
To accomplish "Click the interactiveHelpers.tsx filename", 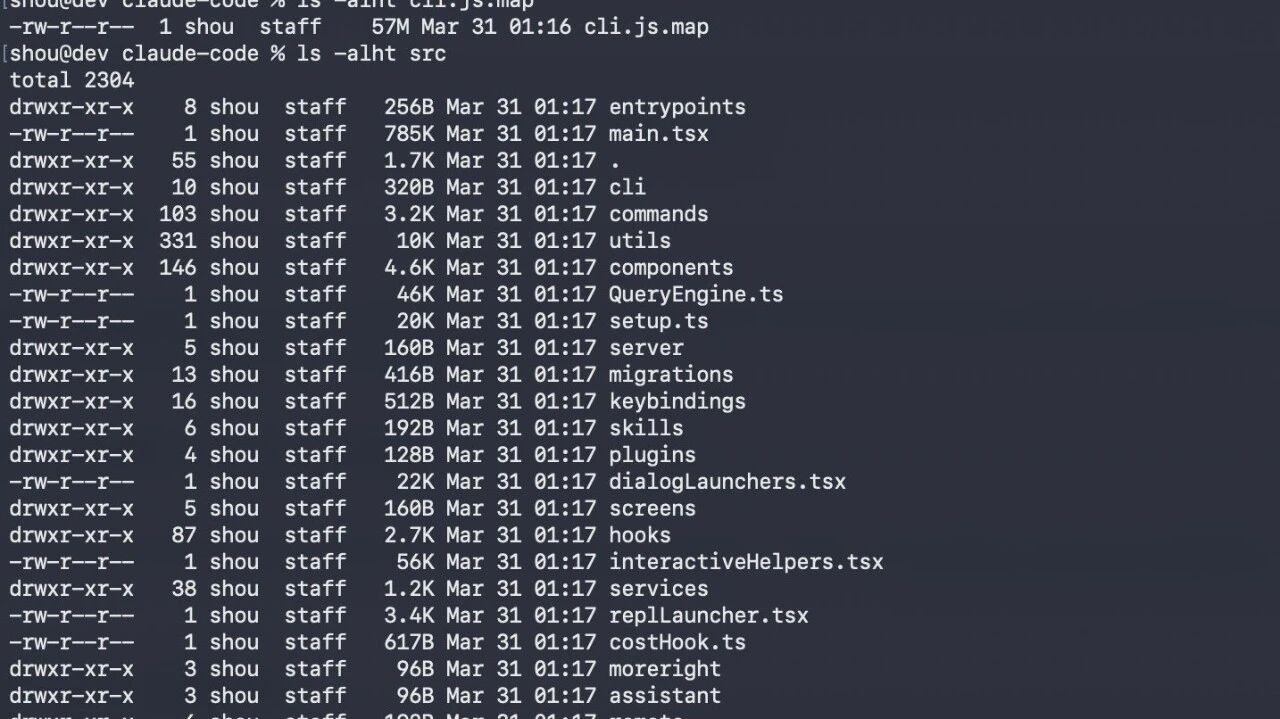I will pyautogui.click(x=746, y=562).
